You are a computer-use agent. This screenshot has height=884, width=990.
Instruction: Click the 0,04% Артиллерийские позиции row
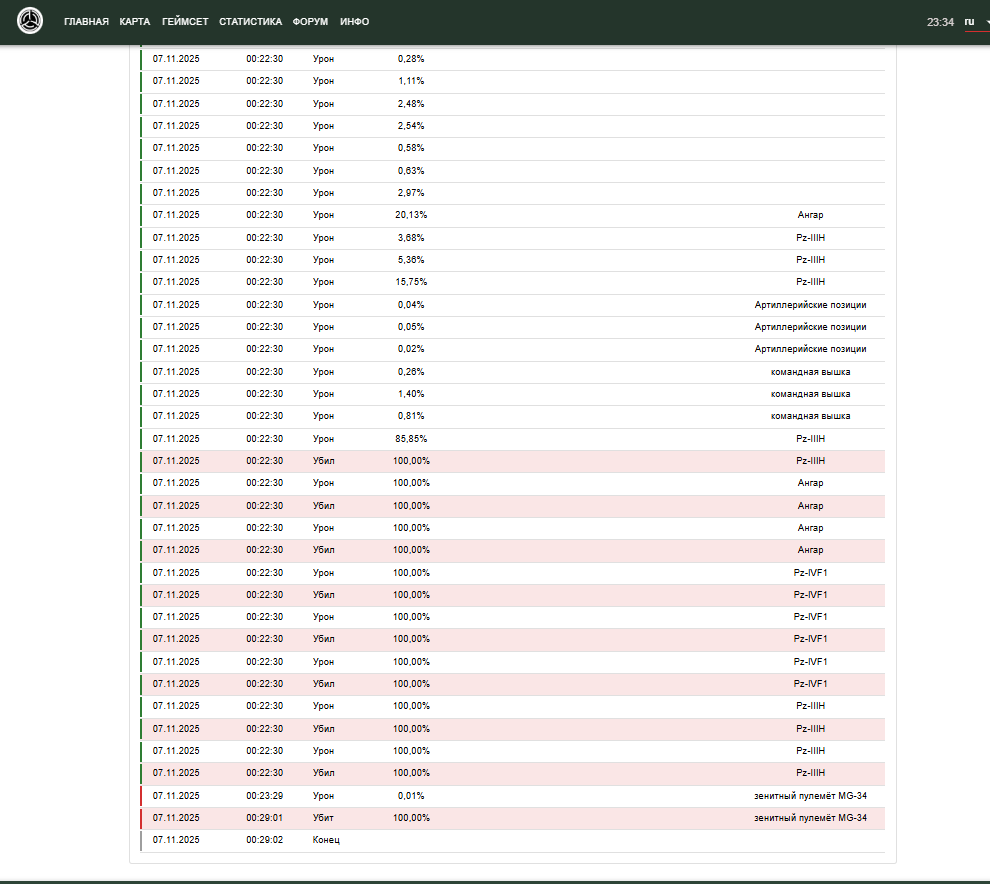pyautogui.click(x=512, y=305)
